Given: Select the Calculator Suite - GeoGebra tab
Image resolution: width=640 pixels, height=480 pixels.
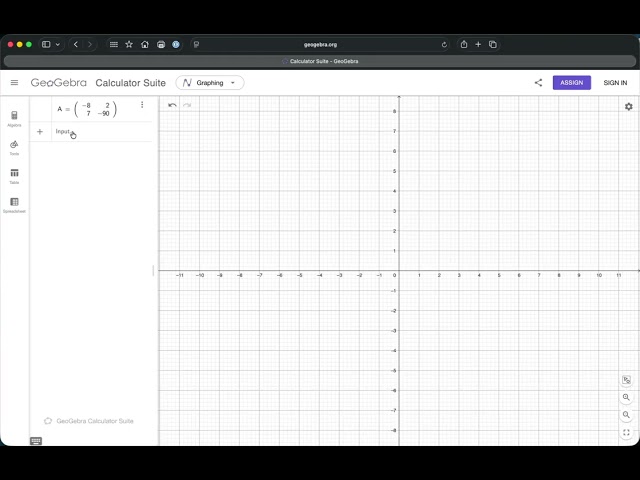Looking at the screenshot, I should [320, 61].
